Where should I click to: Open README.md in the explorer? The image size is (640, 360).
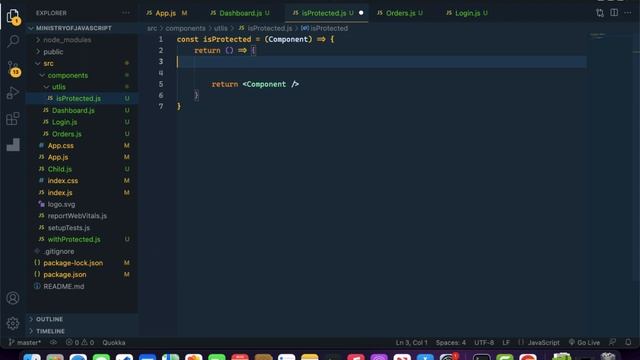(64, 287)
